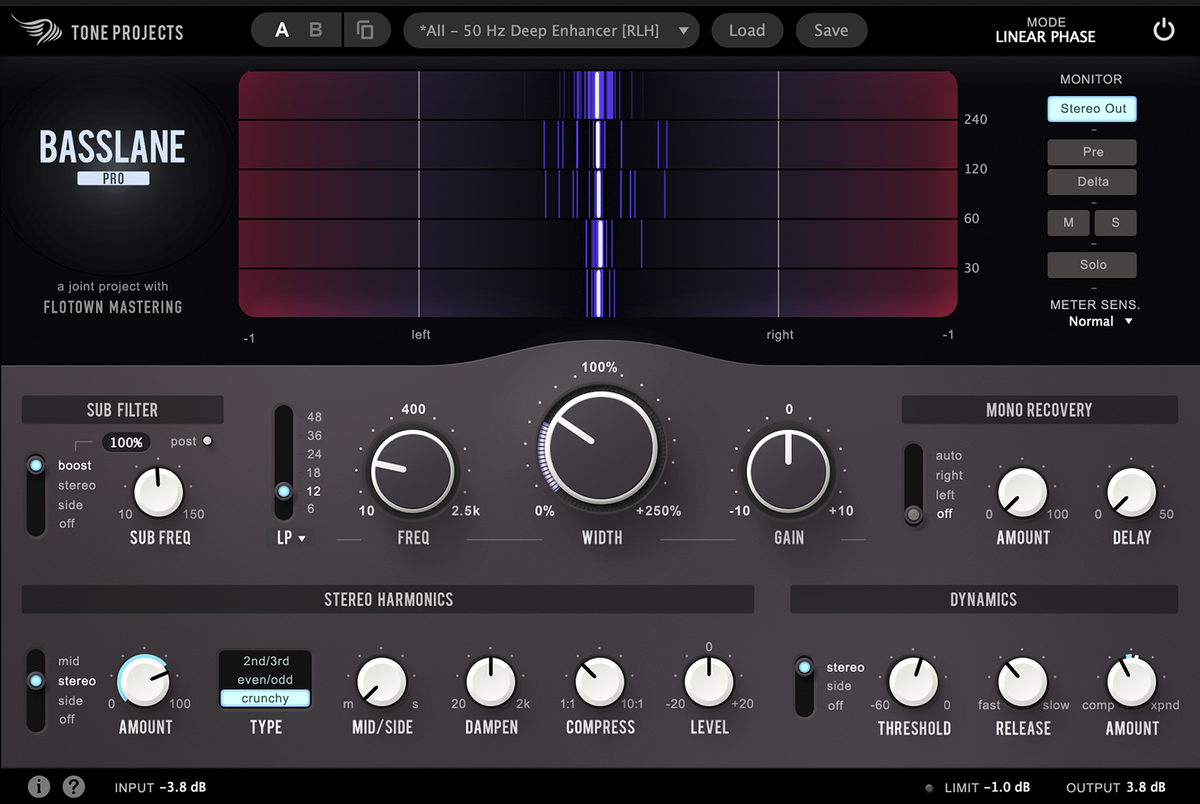Select the 6 dB filter slope
Image resolution: width=1200 pixels, height=804 pixels.
[x=311, y=509]
